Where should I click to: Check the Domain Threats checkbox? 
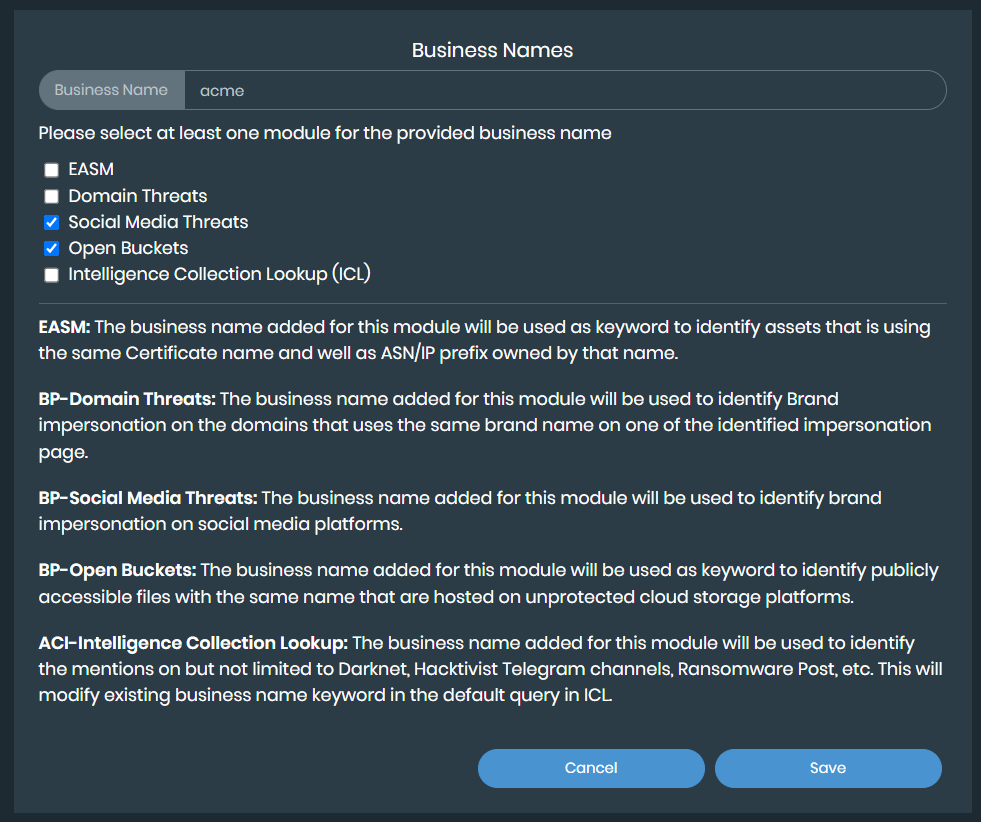[51, 196]
